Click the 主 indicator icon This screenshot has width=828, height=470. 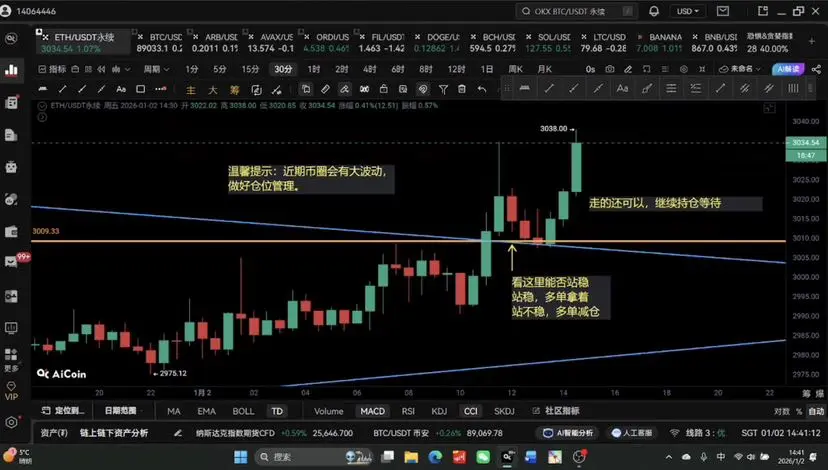tap(191, 90)
